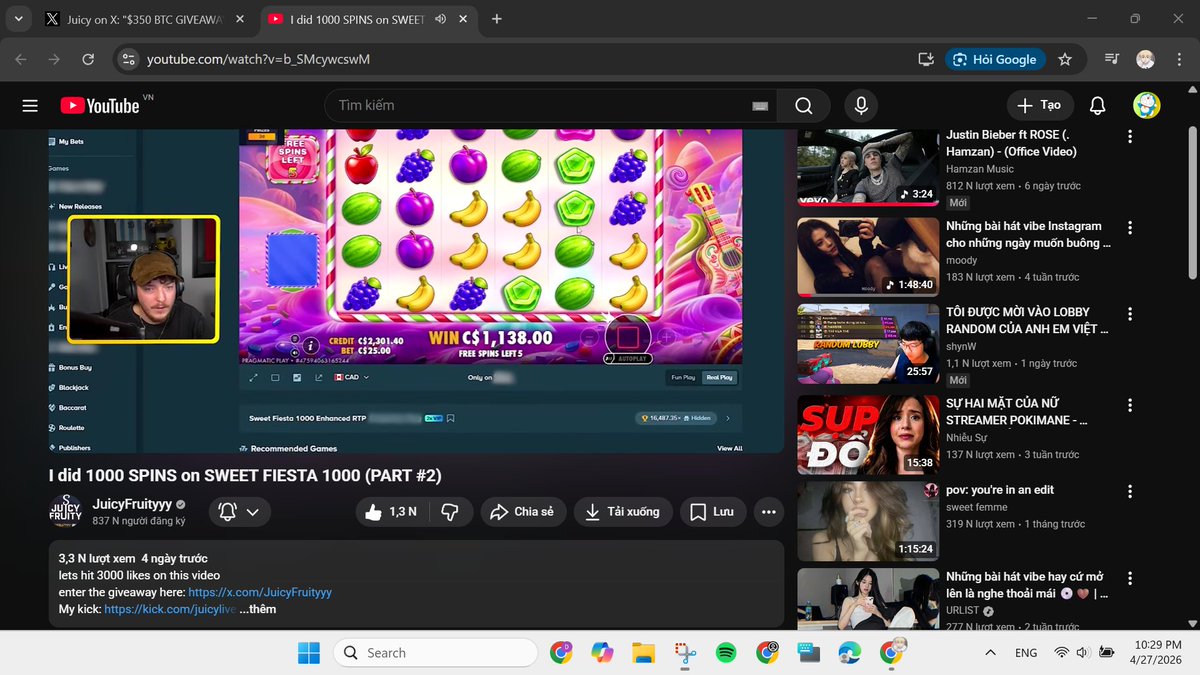1200x675 pixels.
Task: Open Snipping Tool from the taskbar
Action: point(685,653)
